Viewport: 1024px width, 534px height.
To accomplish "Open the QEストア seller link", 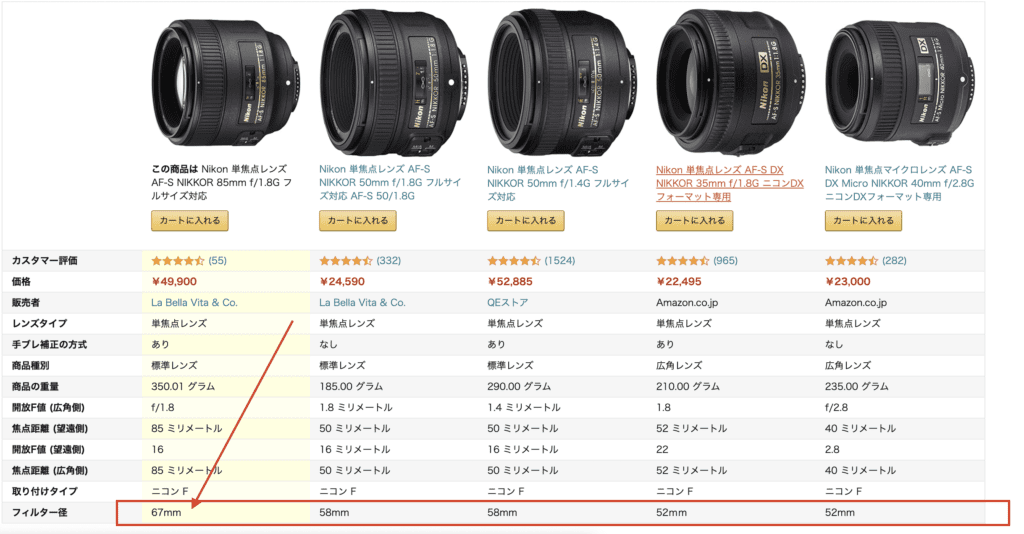I will click(507, 302).
